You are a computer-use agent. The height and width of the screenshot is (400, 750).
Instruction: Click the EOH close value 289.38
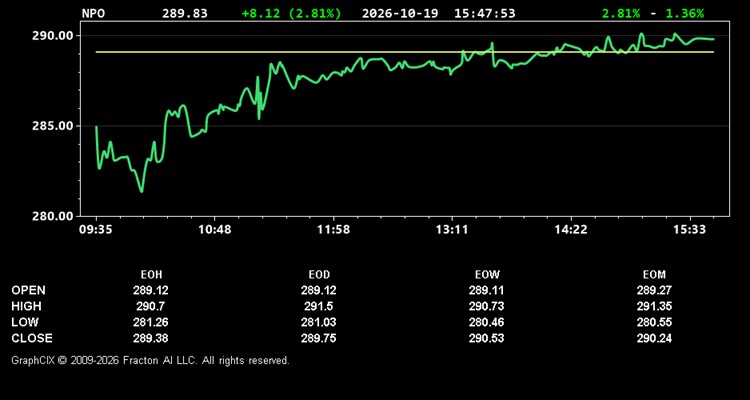click(x=151, y=338)
